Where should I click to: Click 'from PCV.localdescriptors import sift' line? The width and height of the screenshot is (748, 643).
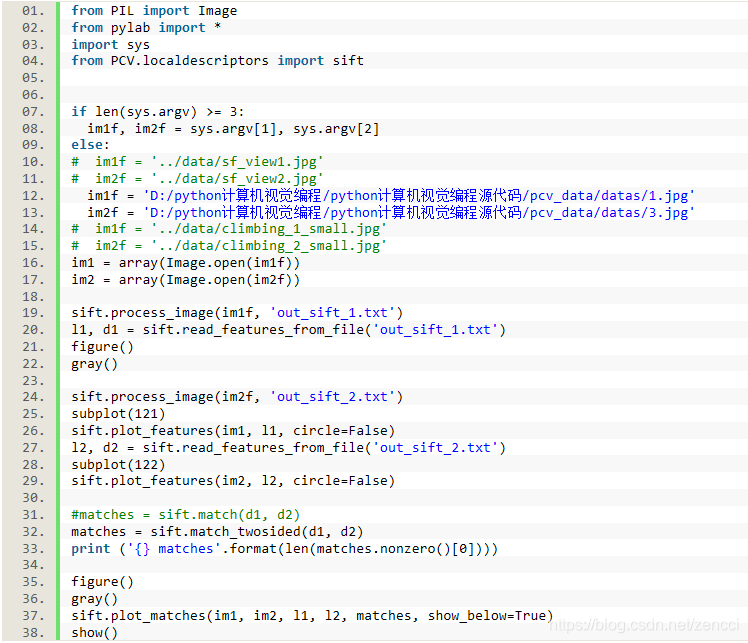click(x=218, y=61)
